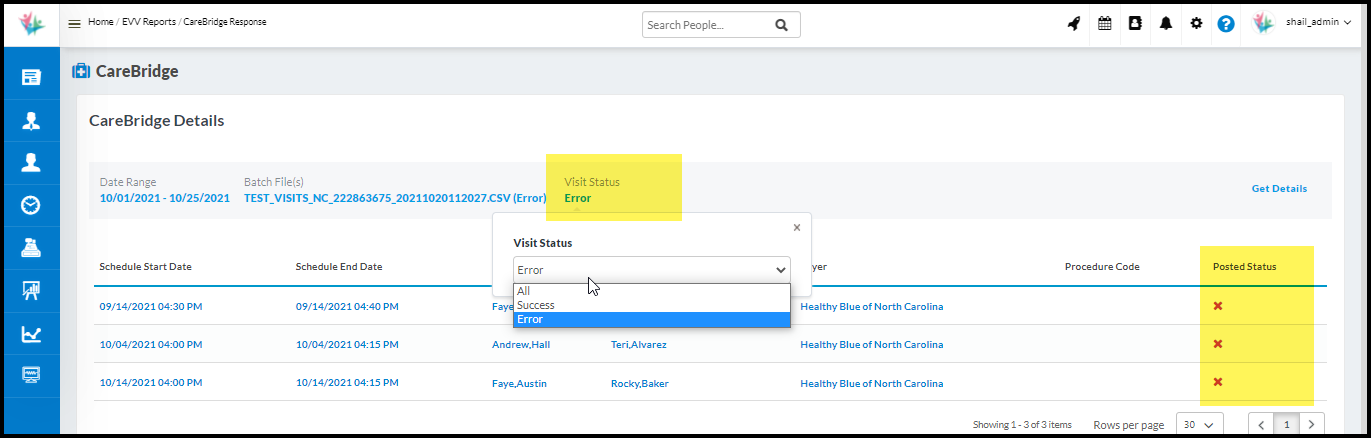The height and width of the screenshot is (438, 1371).
Task: Go to Home in breadcrumb
Action: [x=100, y=22]
